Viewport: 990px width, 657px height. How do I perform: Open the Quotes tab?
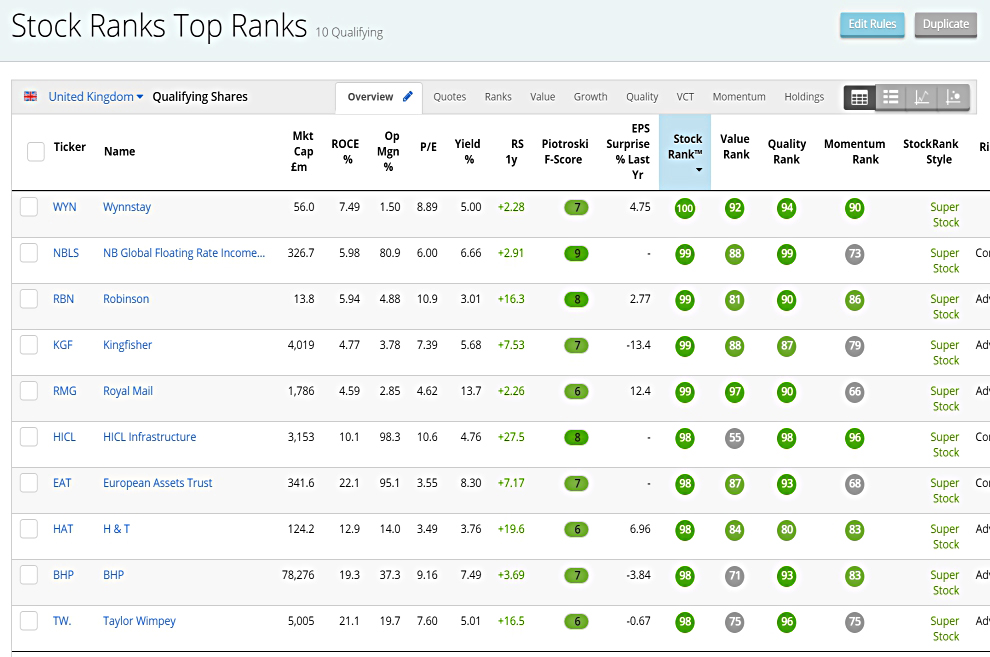point(450,97)
